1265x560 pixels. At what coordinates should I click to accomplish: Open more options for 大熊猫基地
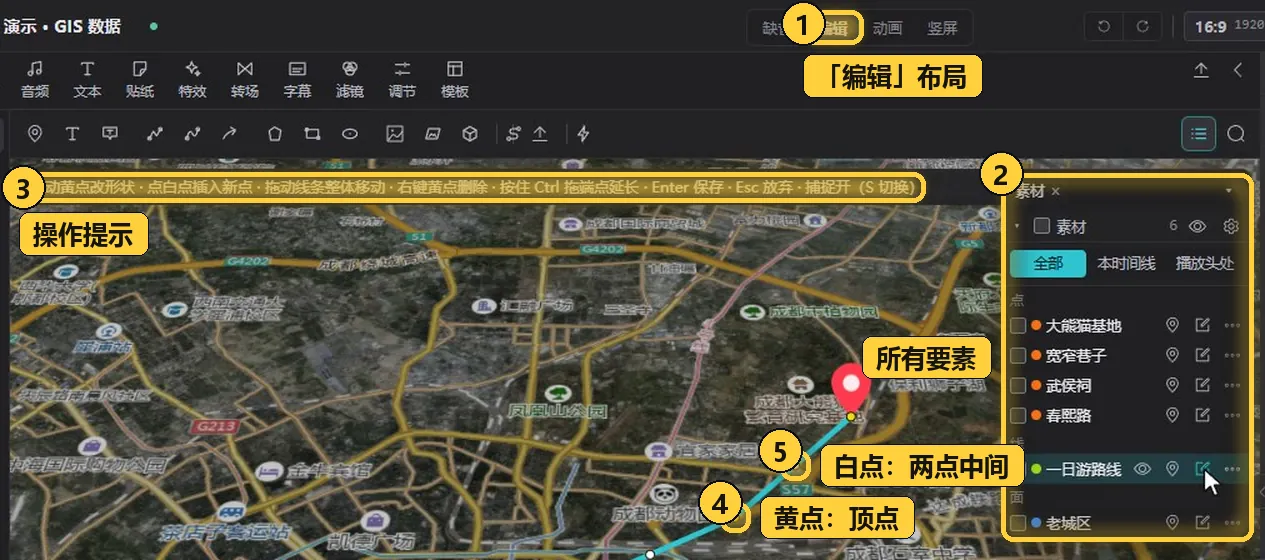(x=1232, y=325)
